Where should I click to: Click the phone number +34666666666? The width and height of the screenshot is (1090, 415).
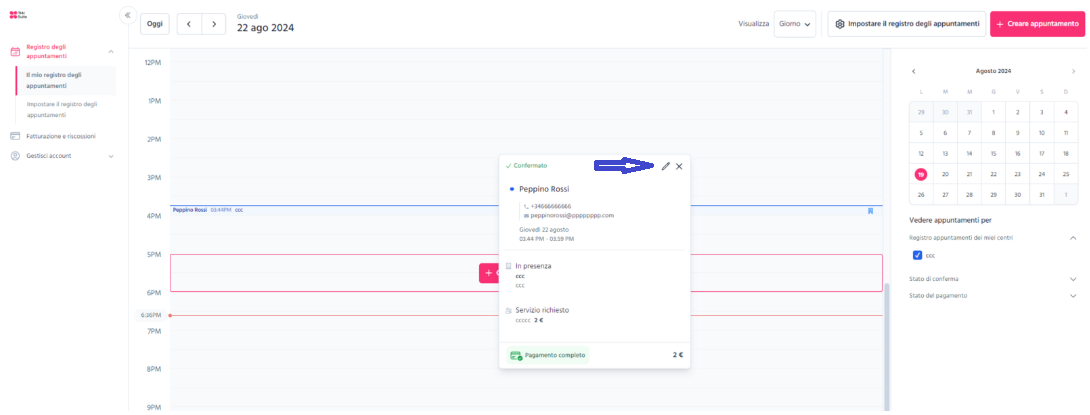coord(551,206)
